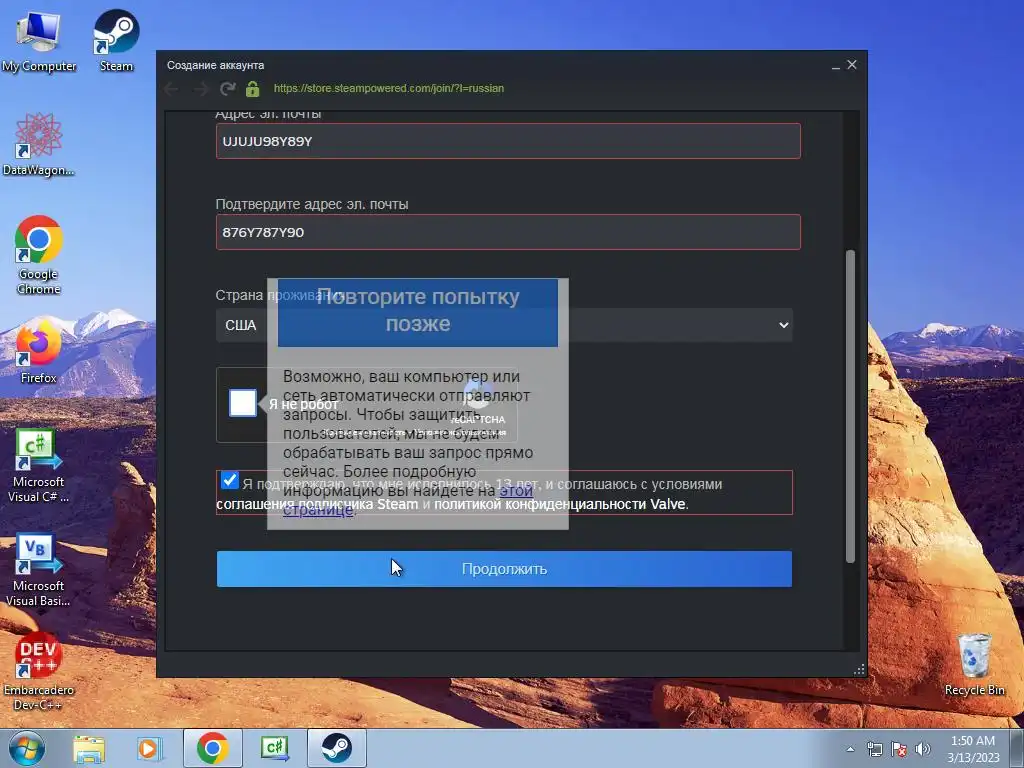Viewport: 1024px width, 768px height.
Task: Open network status tray icon
Action: click(x=874, y=749)
